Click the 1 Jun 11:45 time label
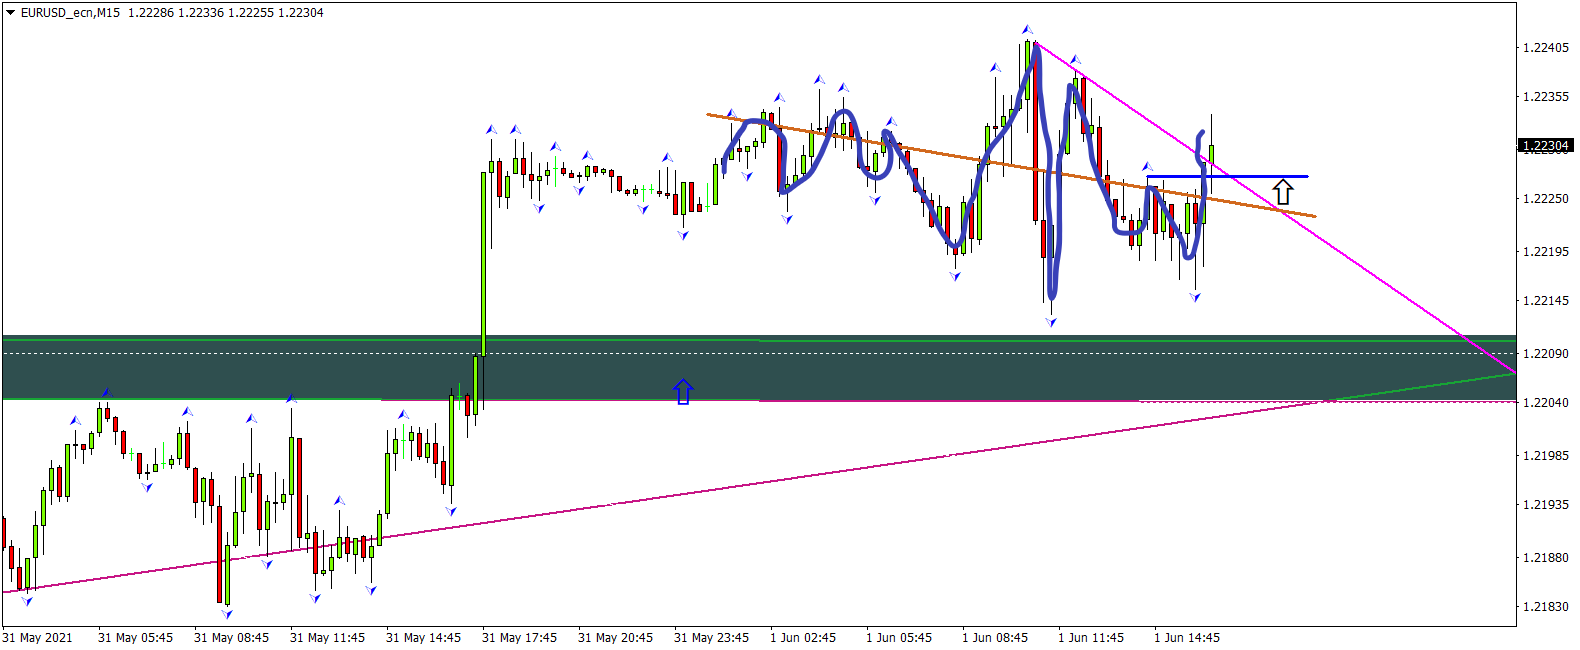 [1091, 637]
